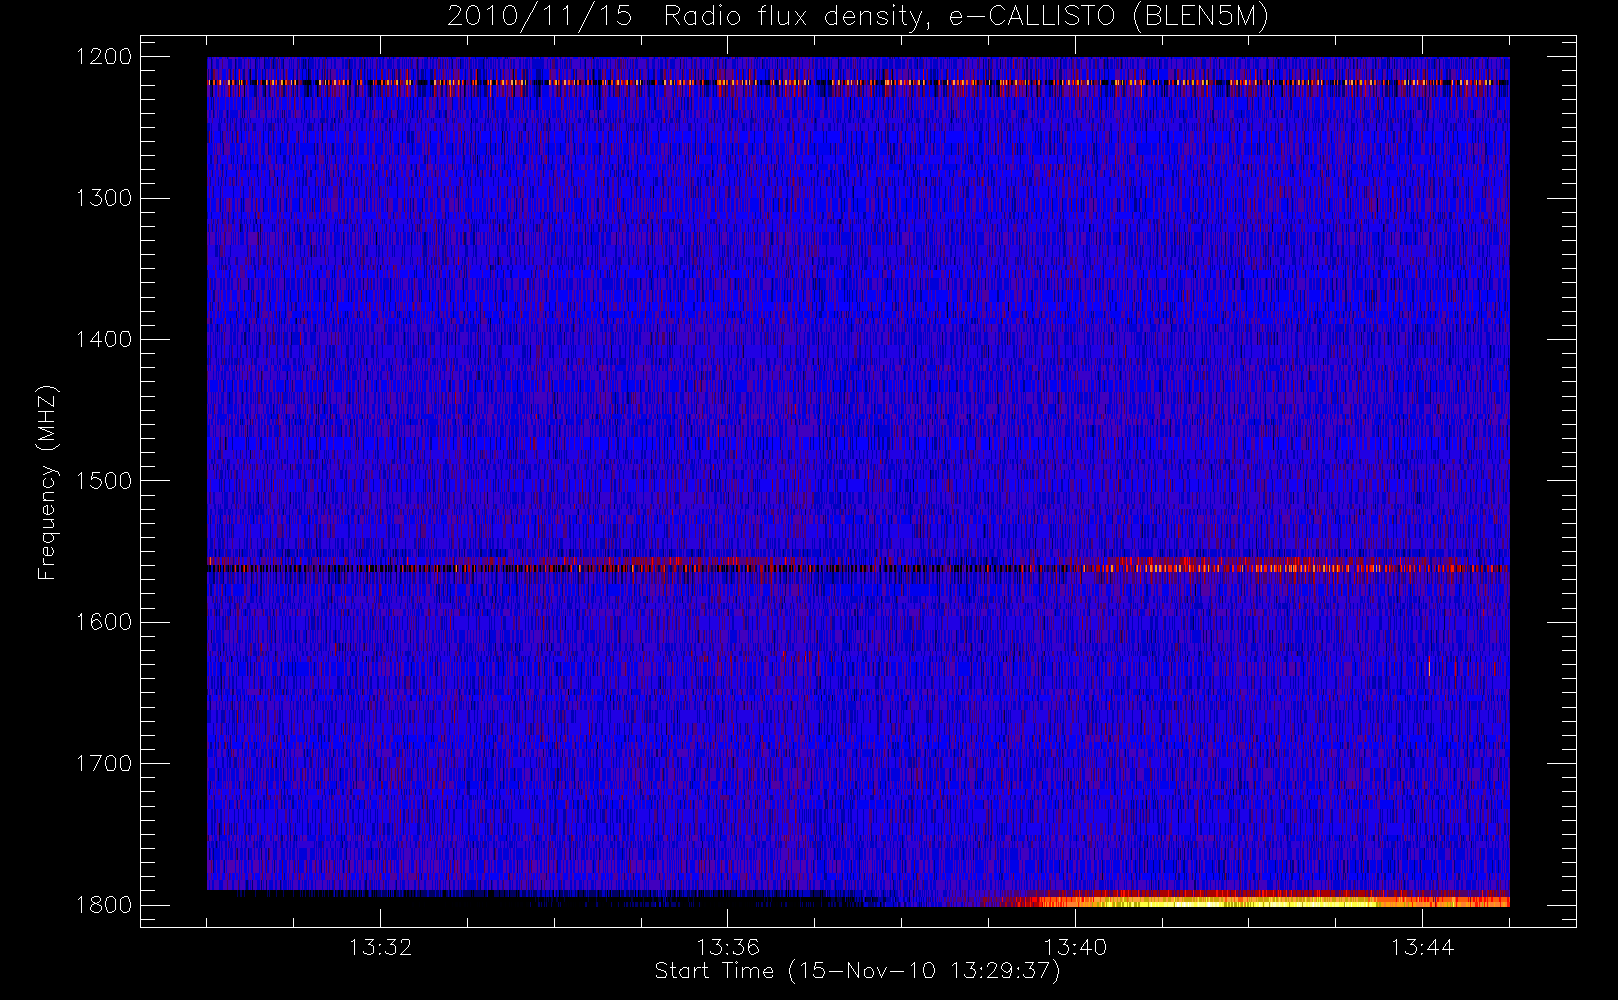The image size is (1618, 1000).
Task: Click the plot title '2010/11/15 Radio flux density'
Action: 858,17
